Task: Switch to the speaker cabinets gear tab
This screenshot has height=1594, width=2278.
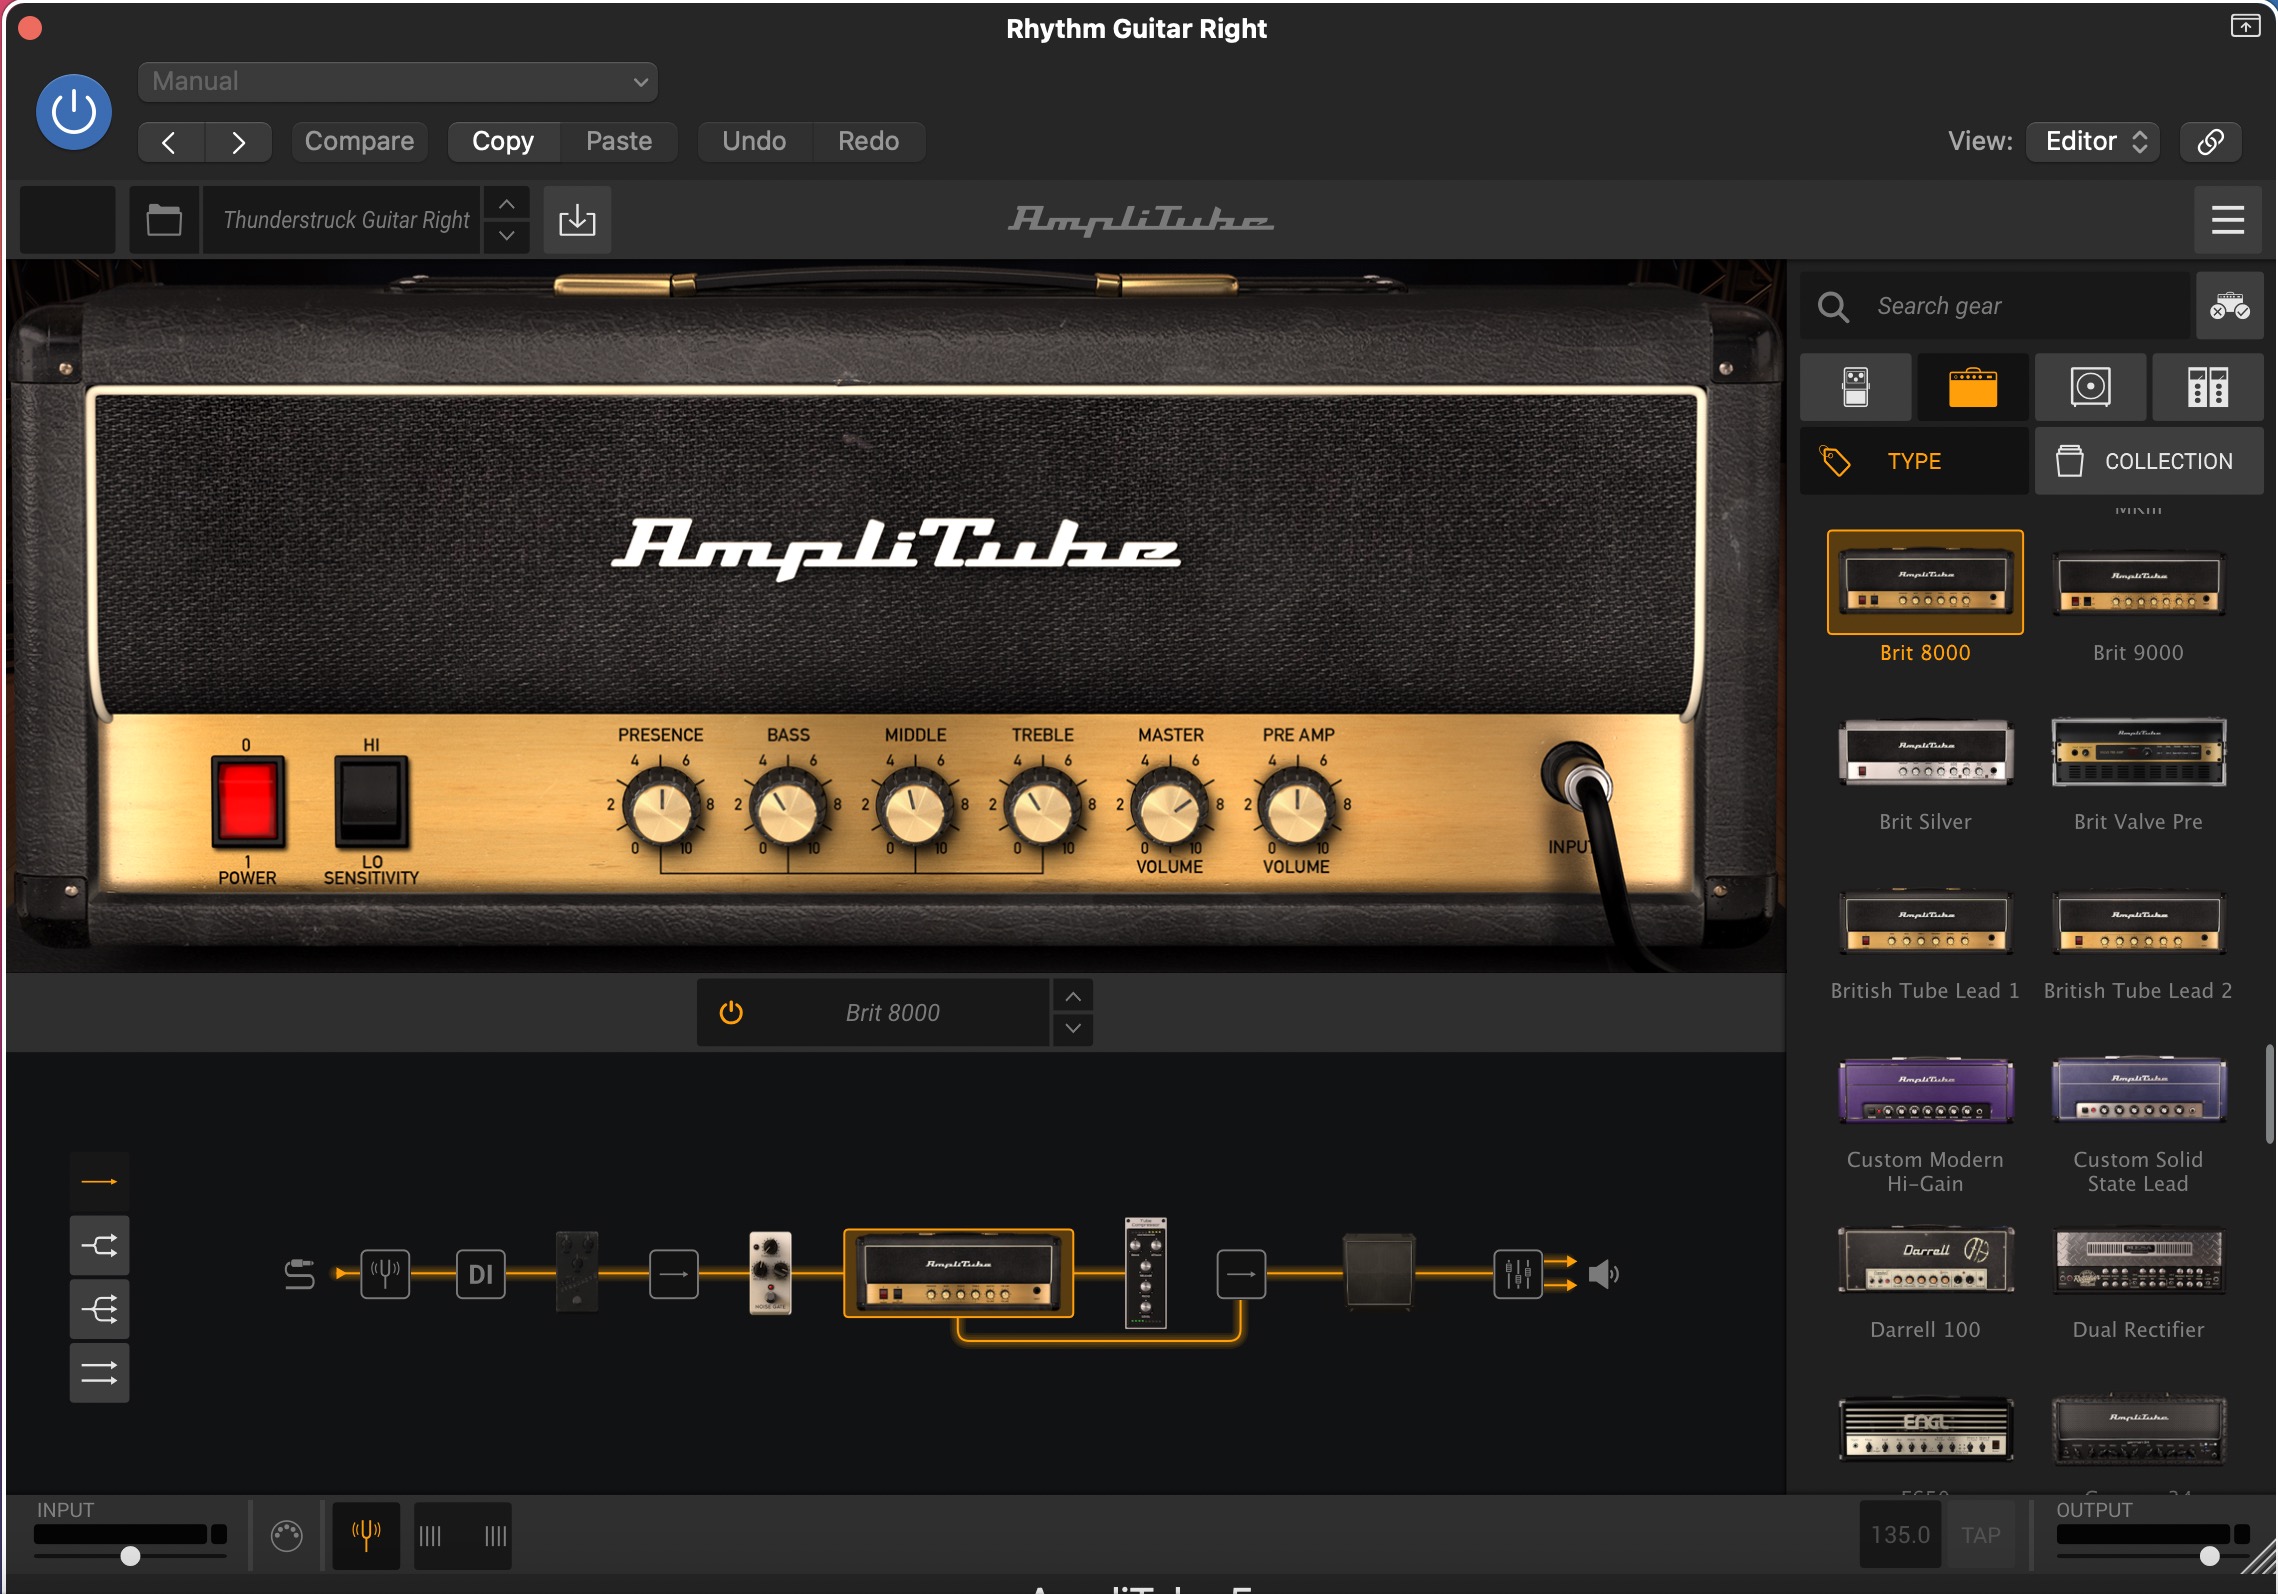Action: pyautogui.click(x=2090, y=387)
